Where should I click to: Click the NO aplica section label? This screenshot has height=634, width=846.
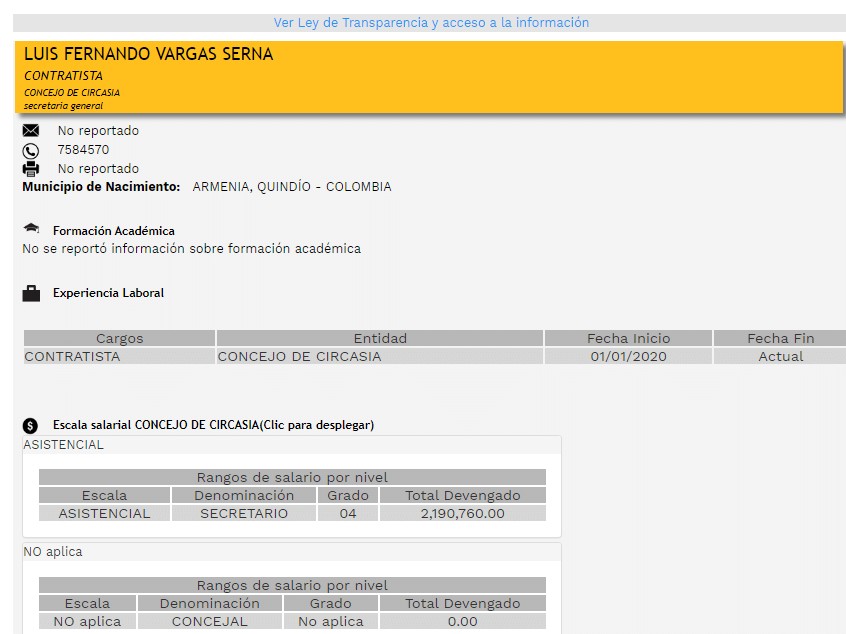coord(53,551)
